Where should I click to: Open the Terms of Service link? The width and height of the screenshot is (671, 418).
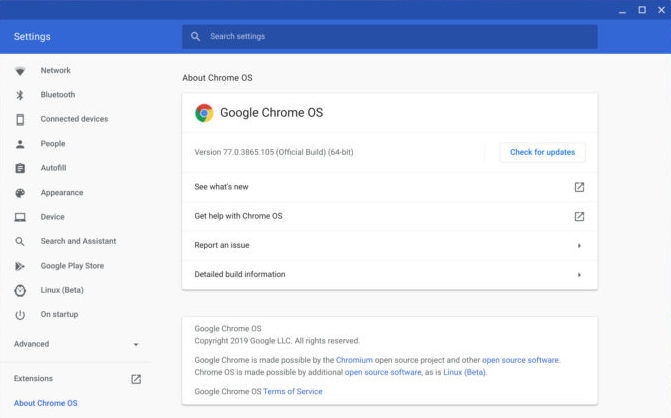click(293, 391)
